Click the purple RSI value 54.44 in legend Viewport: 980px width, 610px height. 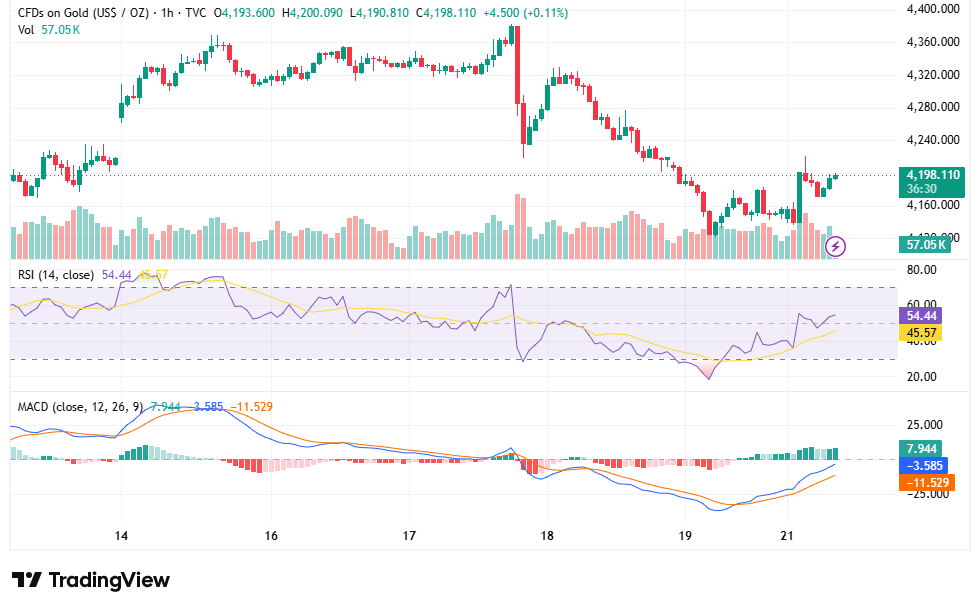tap(116, 275)
